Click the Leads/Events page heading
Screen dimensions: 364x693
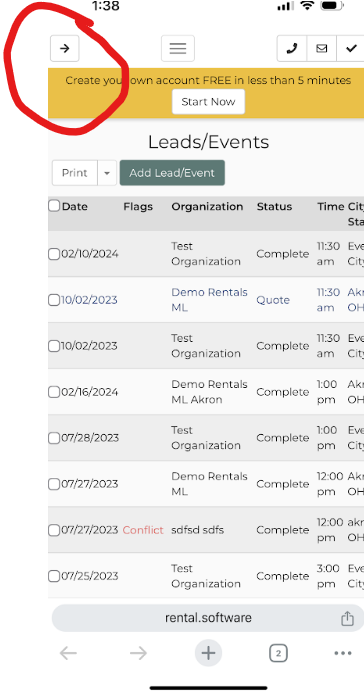click(x=208, y=142)
